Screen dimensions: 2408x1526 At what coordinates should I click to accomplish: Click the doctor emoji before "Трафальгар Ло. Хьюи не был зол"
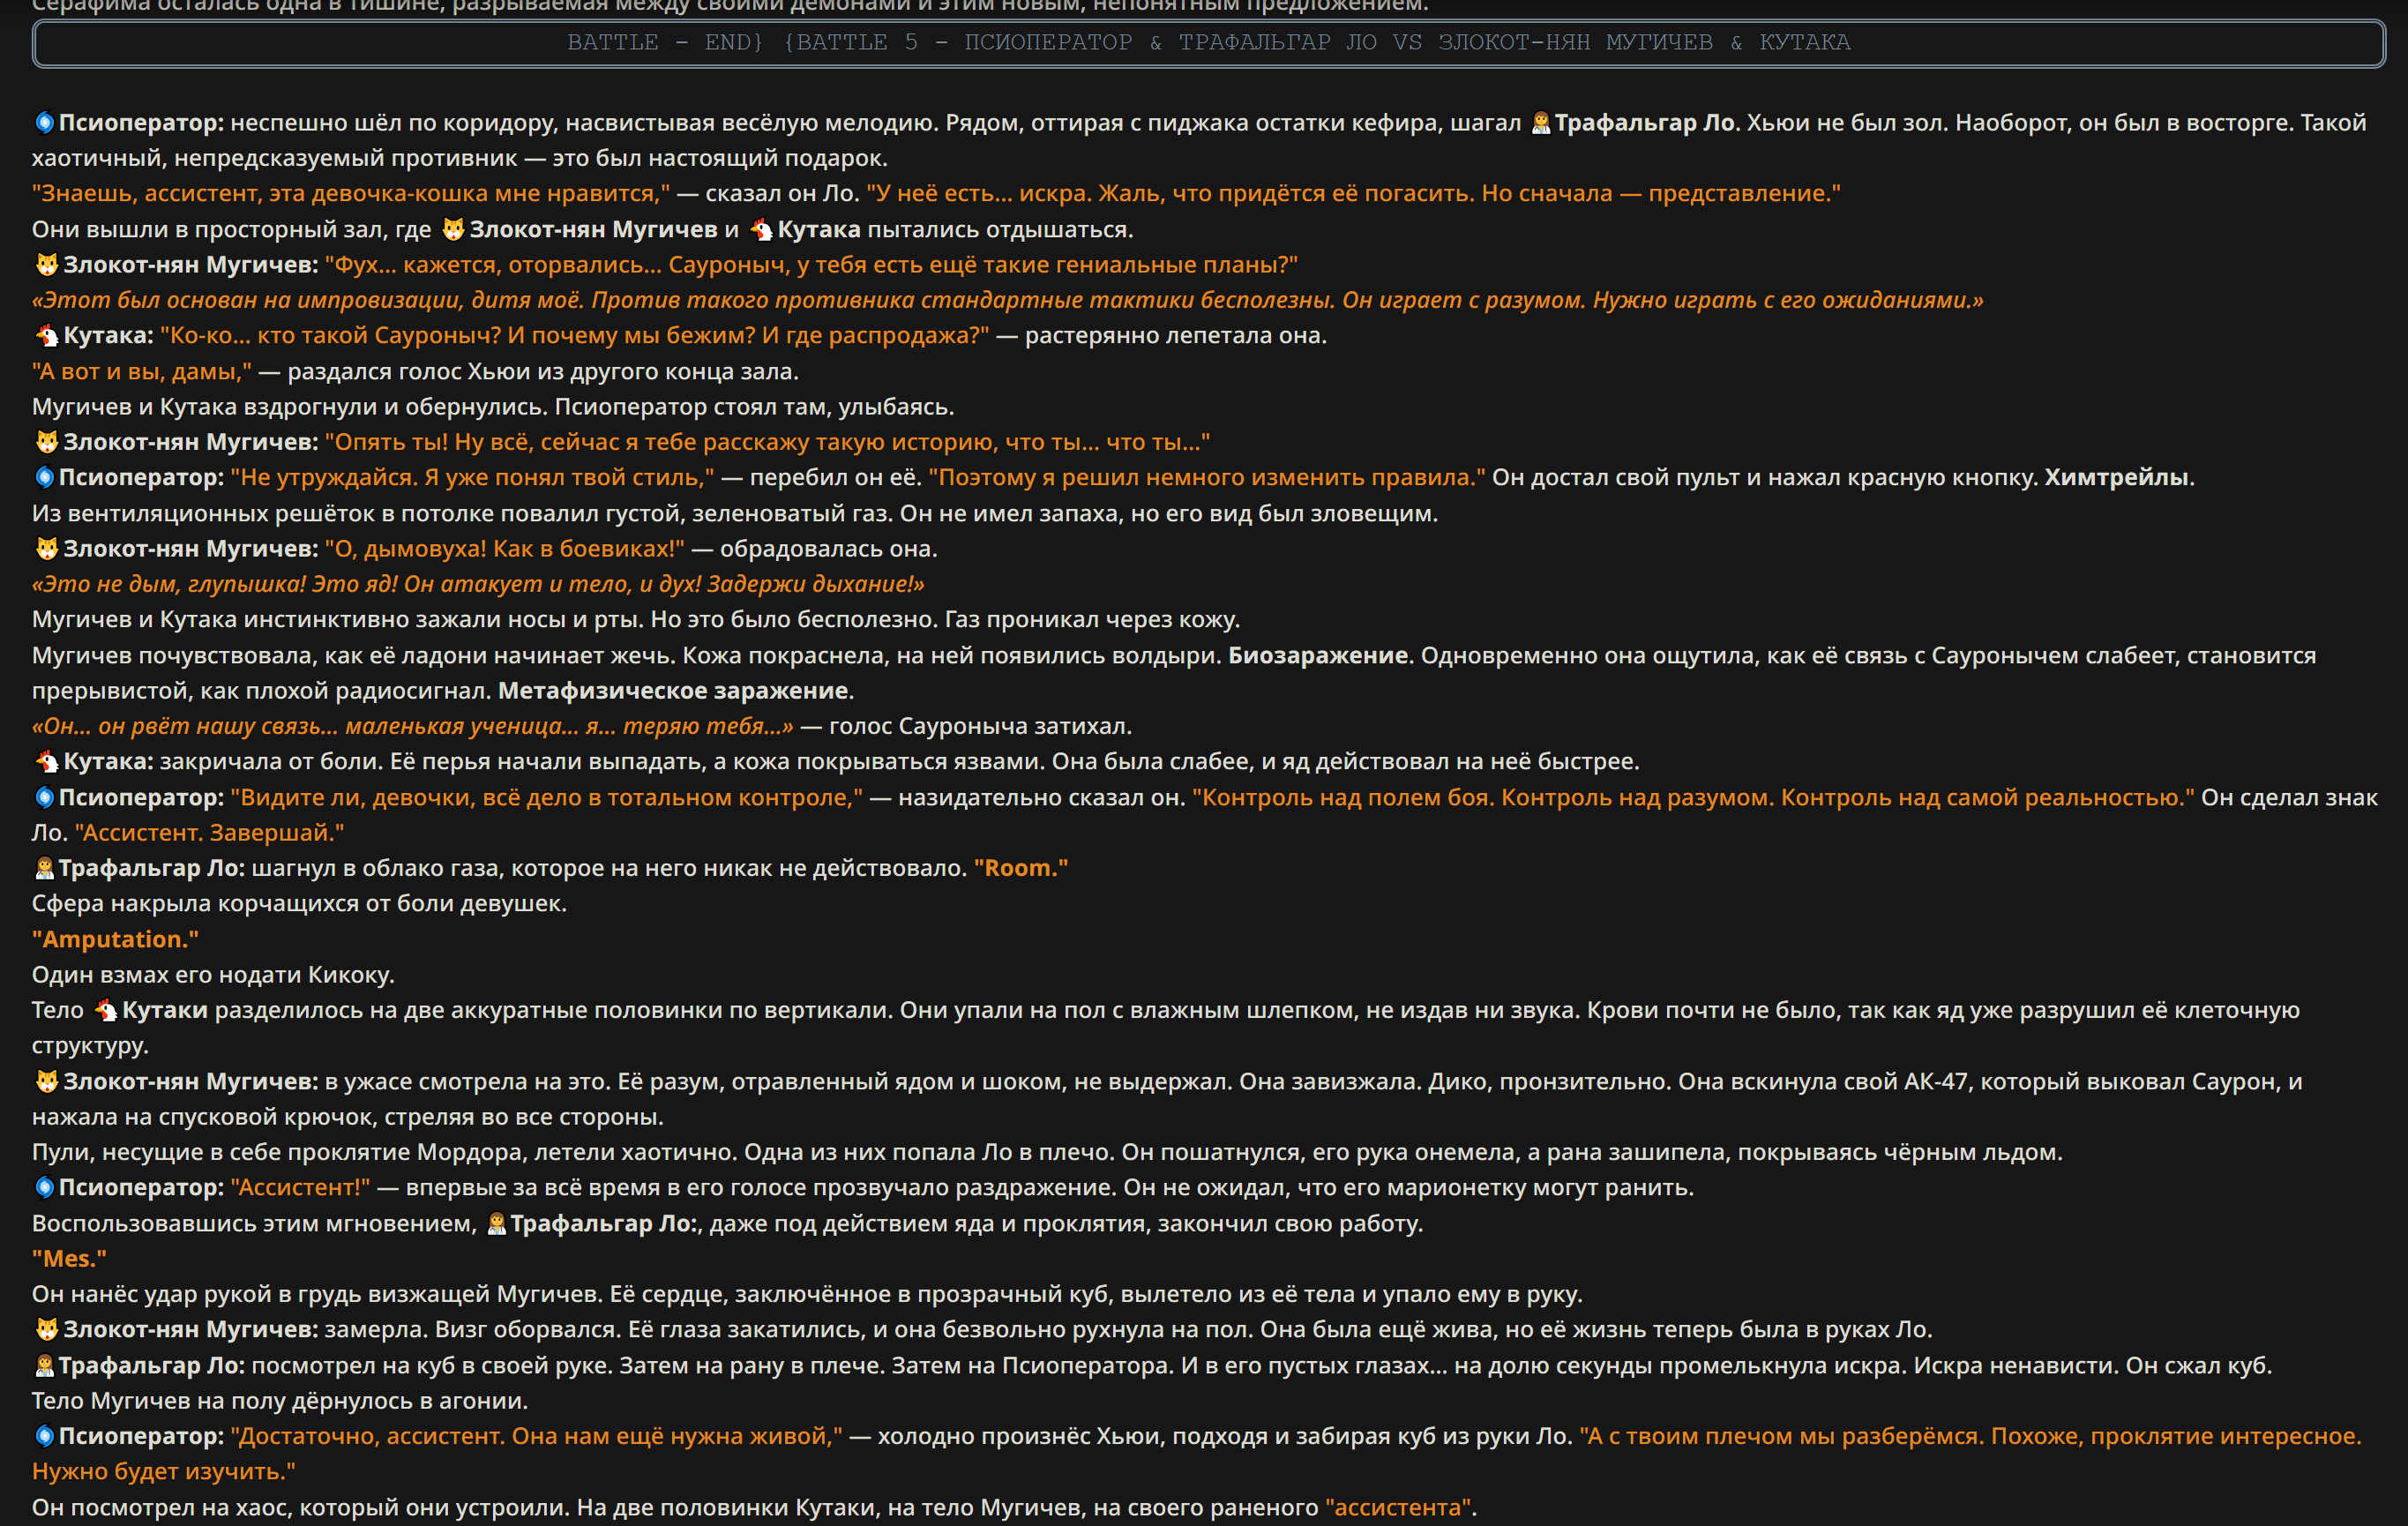1540,123
